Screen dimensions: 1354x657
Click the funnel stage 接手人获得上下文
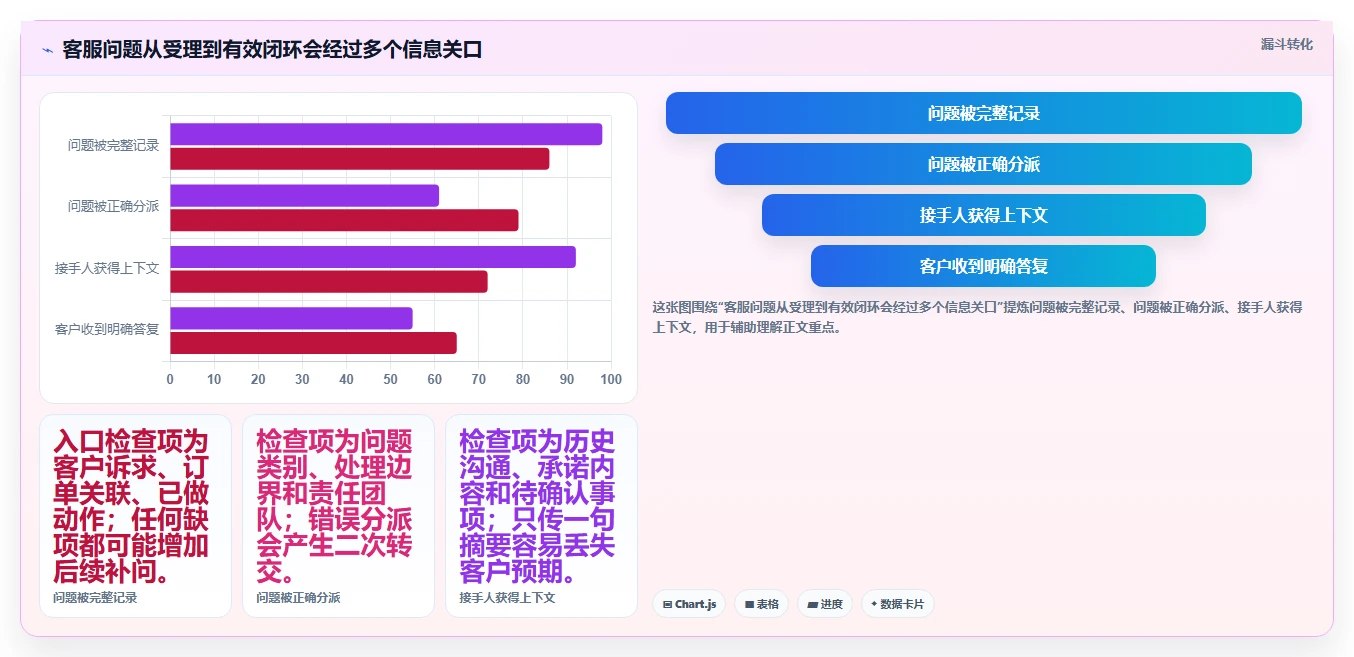pyautogui.click(x=984, y=215)
